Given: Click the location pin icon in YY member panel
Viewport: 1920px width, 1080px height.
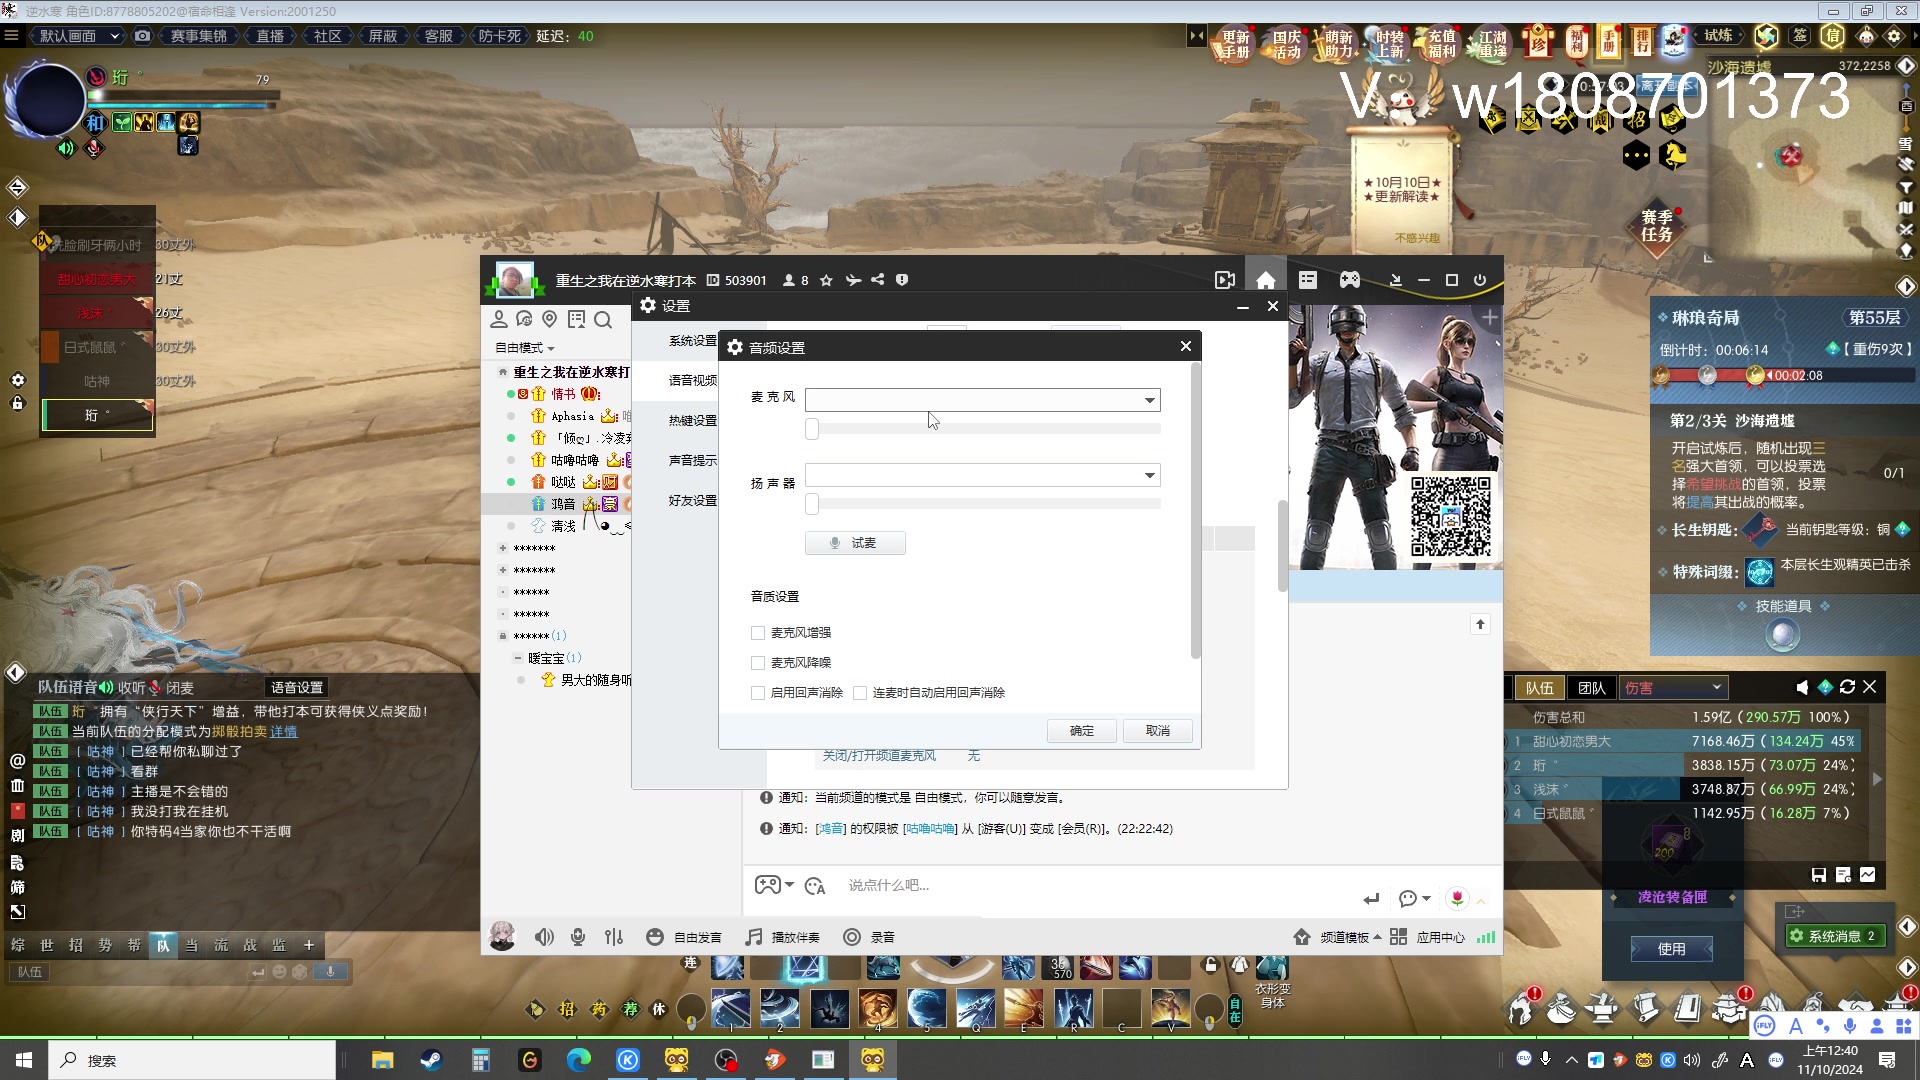Looking at the screenshot, I should click(549, 319).
